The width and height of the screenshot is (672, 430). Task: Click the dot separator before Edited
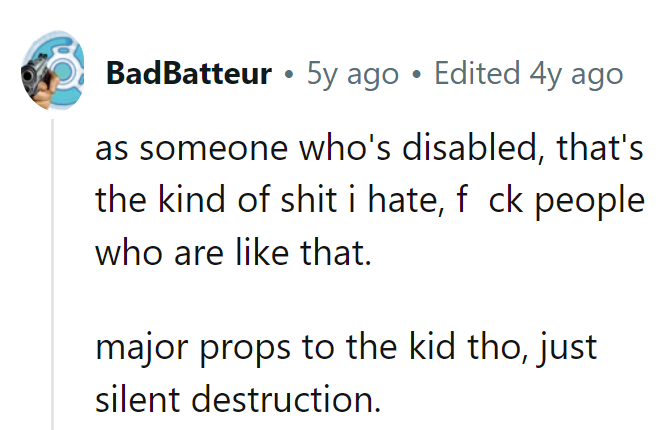pyautogui.click(x=416, y=75)
